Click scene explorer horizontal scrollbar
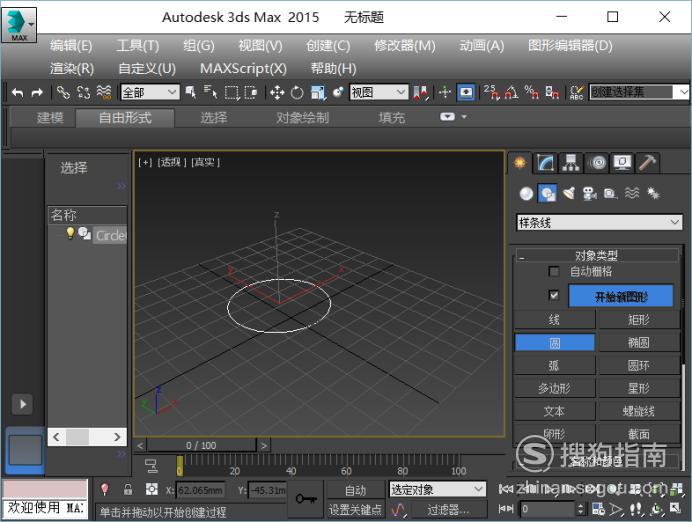The height and width of the screenshot is (522, 692). pyautogui.click(x=87, y=437)
